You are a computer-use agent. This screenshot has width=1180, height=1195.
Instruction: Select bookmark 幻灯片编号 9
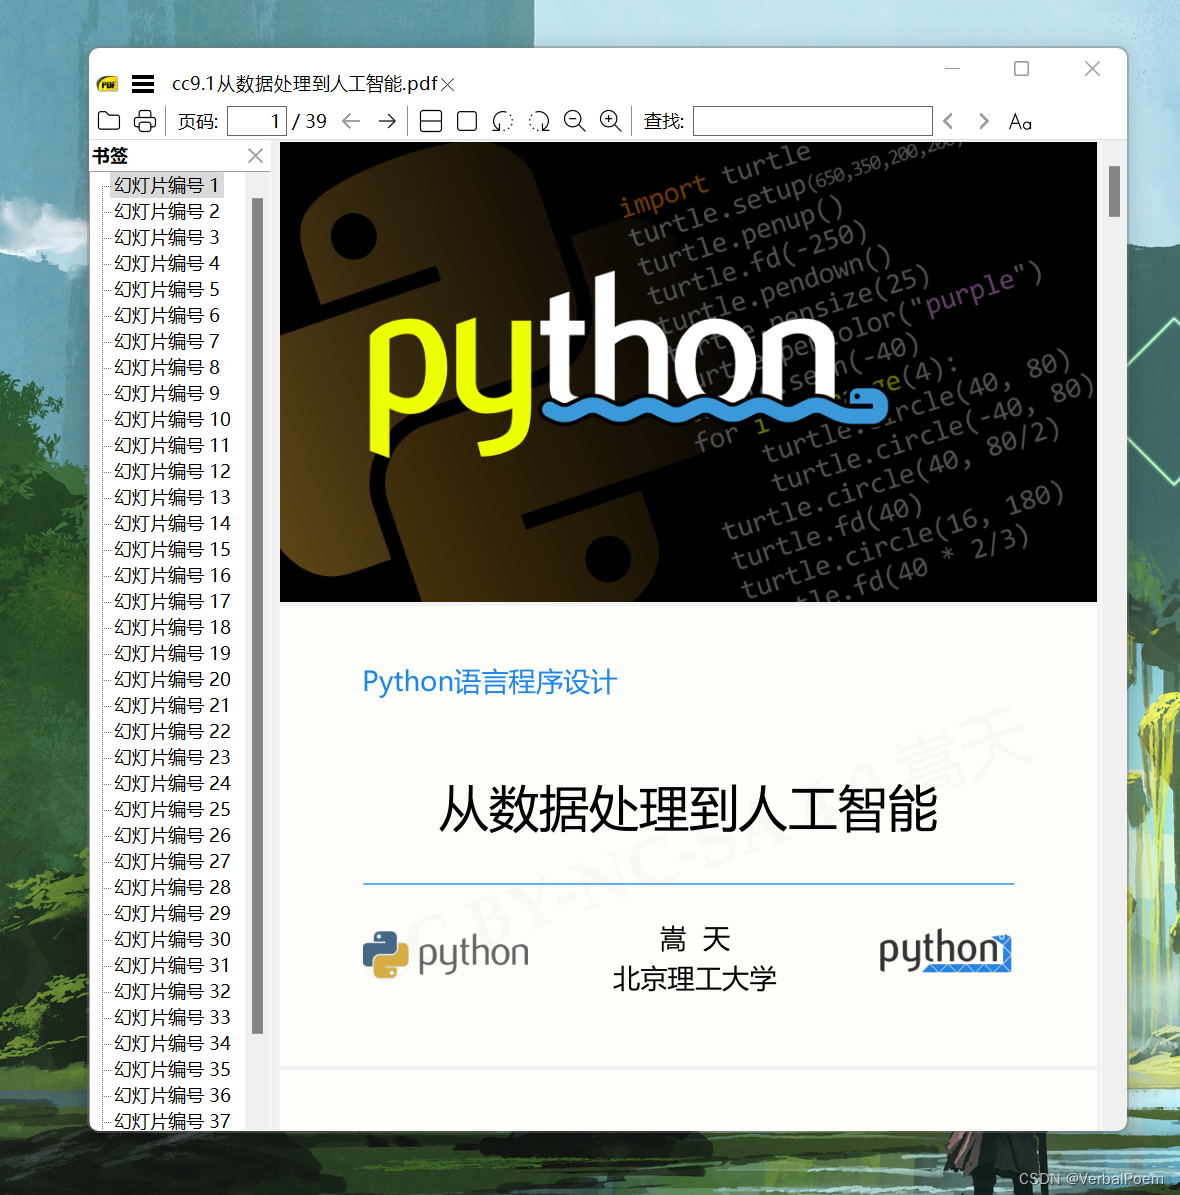coord(167,393)
